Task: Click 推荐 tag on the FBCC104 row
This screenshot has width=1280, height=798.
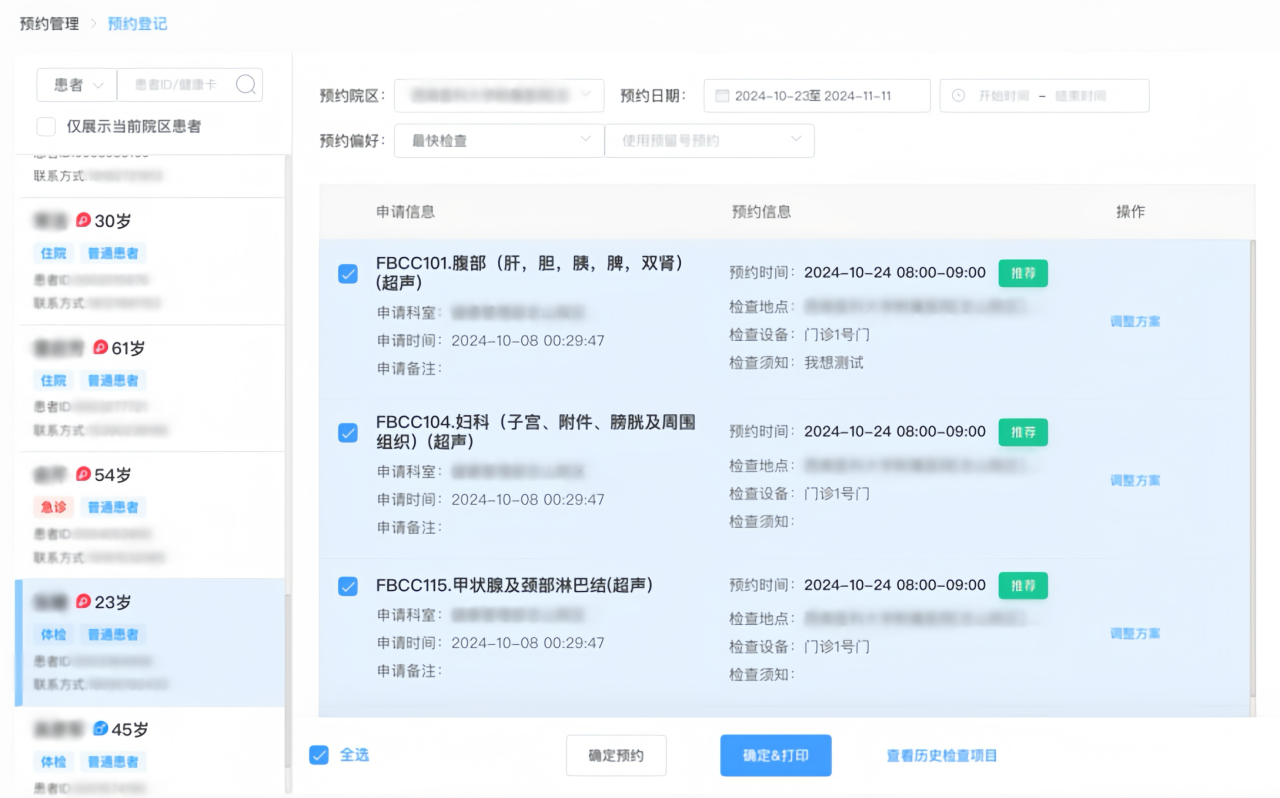Action: [x=1023, y=432]
